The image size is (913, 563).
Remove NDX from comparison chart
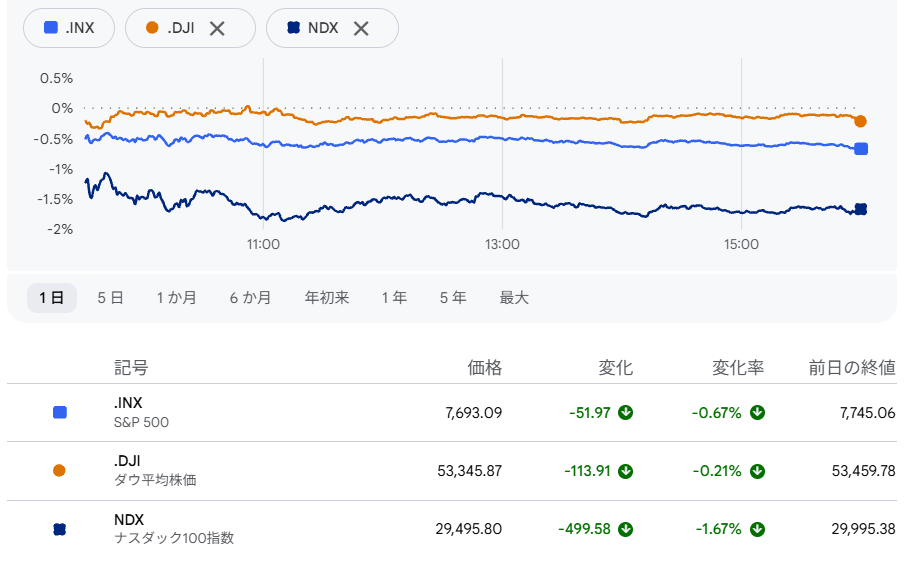pyautogui.click(x=361, y=28)
